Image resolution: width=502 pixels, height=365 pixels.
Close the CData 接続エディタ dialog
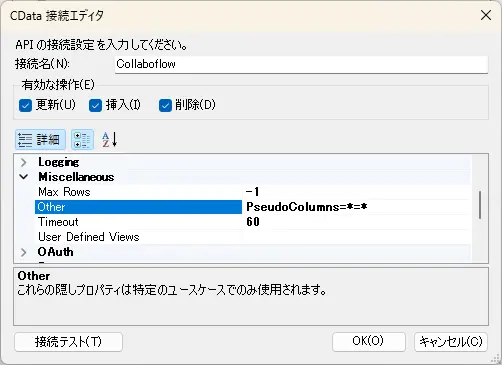486,15
